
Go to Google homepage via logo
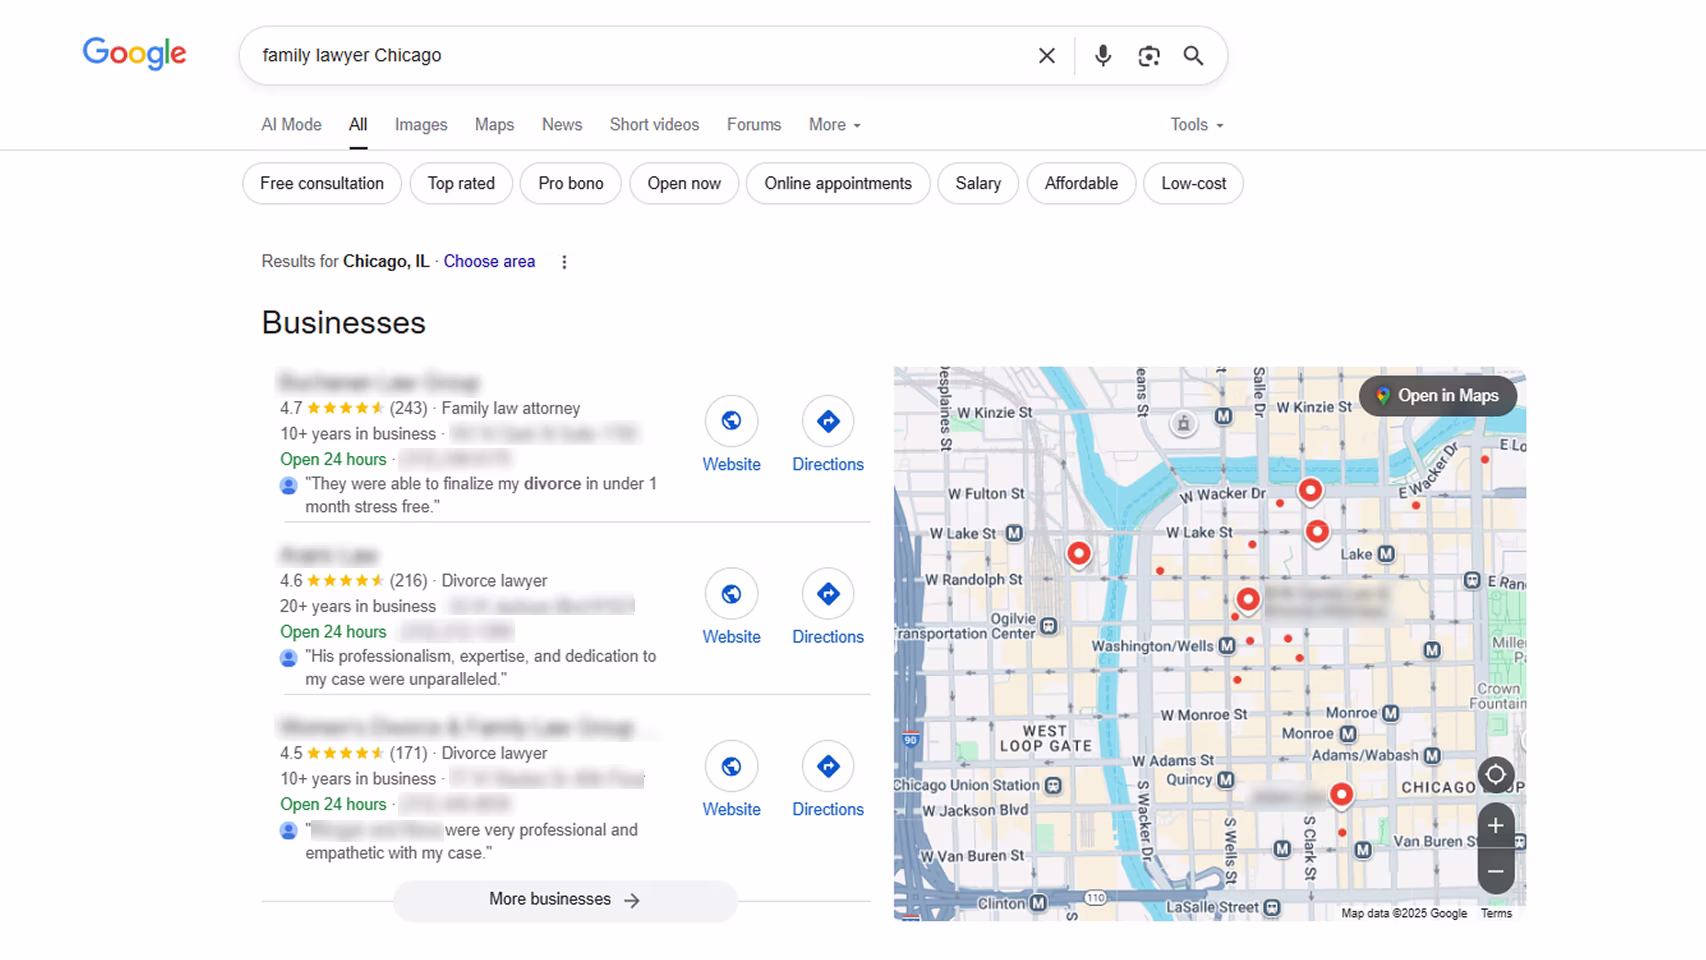click(x=134, y=53)
